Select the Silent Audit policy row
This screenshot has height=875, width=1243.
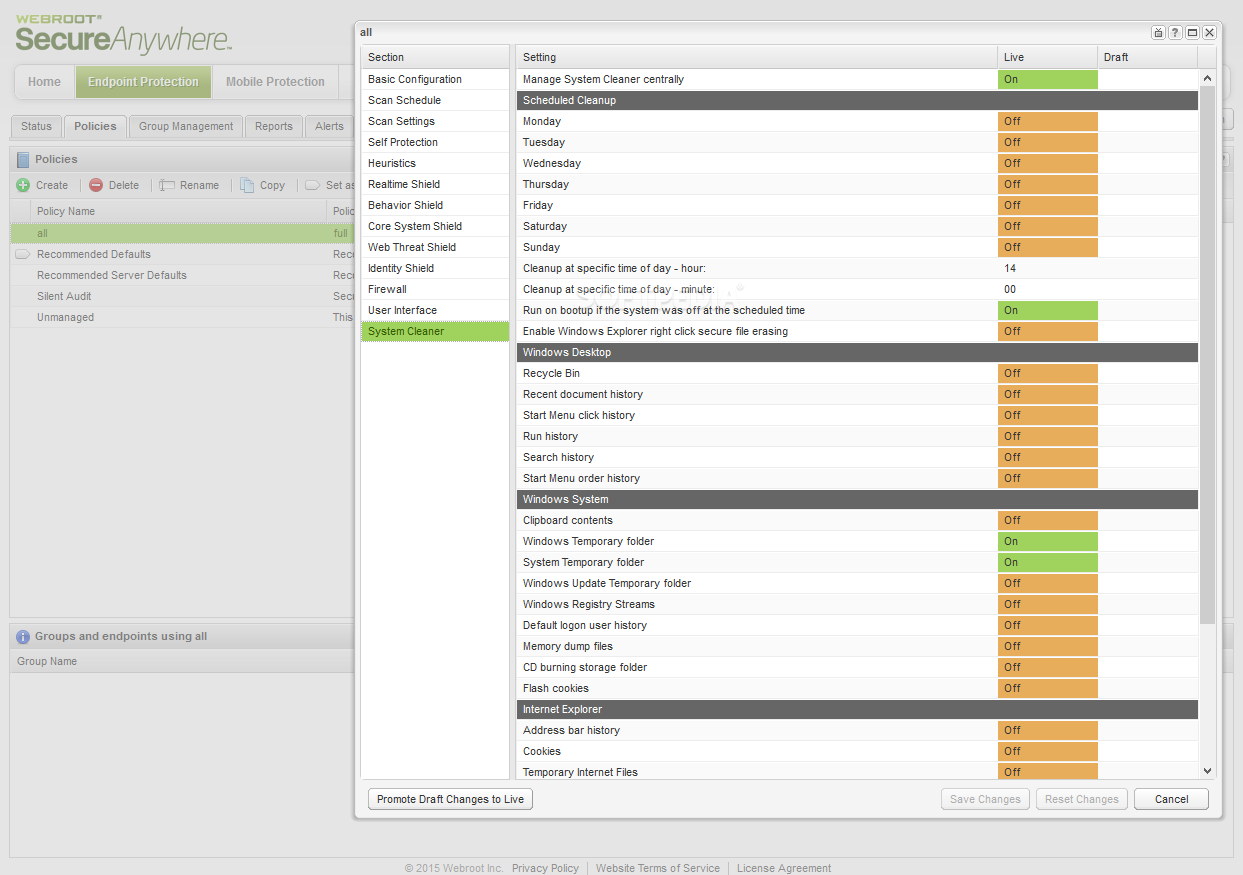point(182,296)
